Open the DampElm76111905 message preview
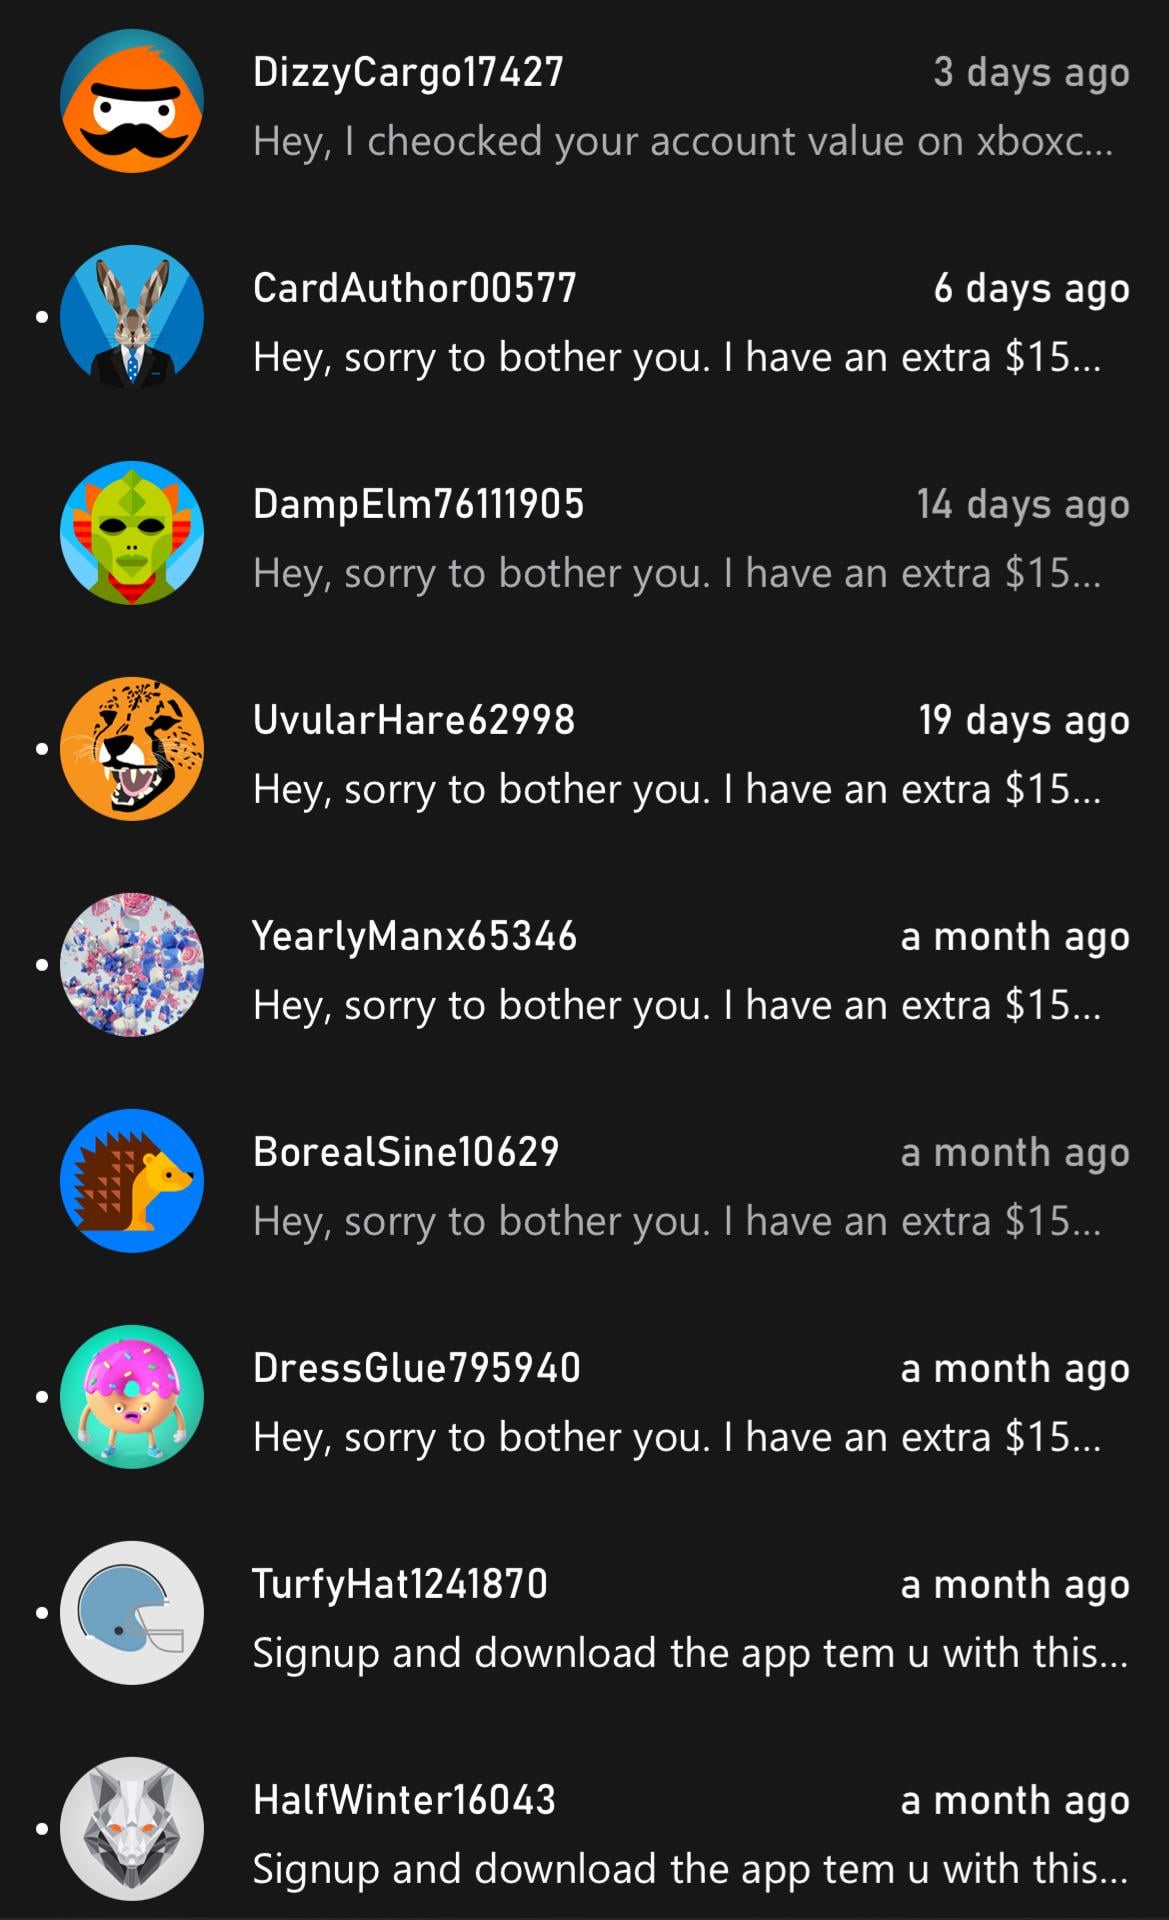This screenshot has width=1169, height=1920. pos(677,574)
